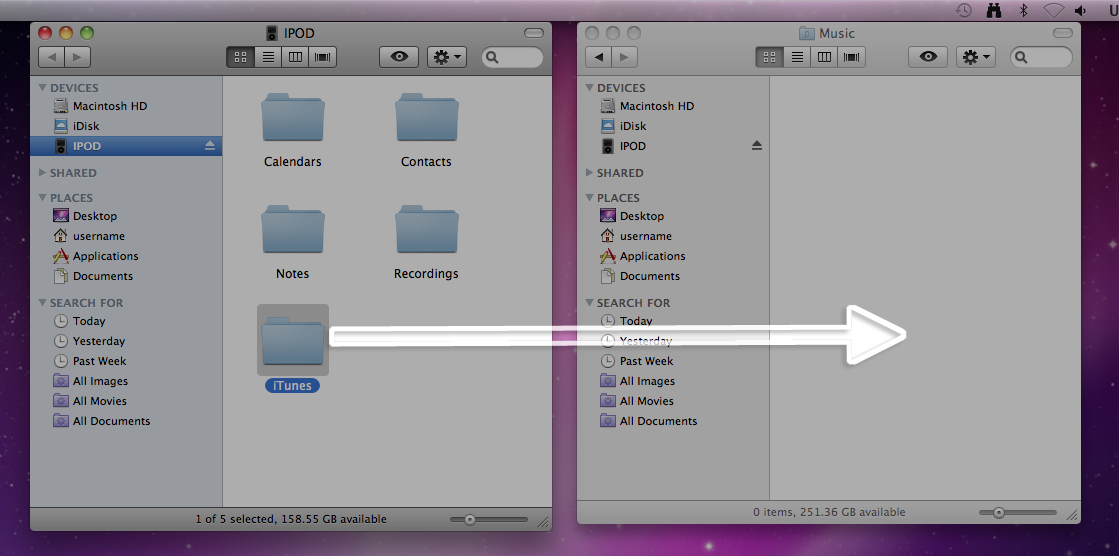Viewport: 1119px width, 556px height.
Task: Select the iTunes folder icon in IPOD window
Action: pyautogui.click(x=293, y=340)
